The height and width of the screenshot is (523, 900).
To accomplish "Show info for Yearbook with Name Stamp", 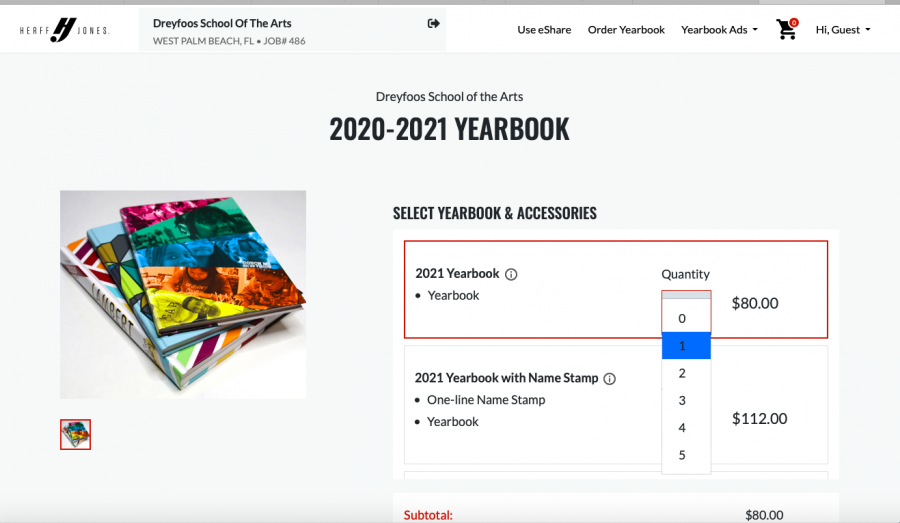I will [x=610, y=379].
